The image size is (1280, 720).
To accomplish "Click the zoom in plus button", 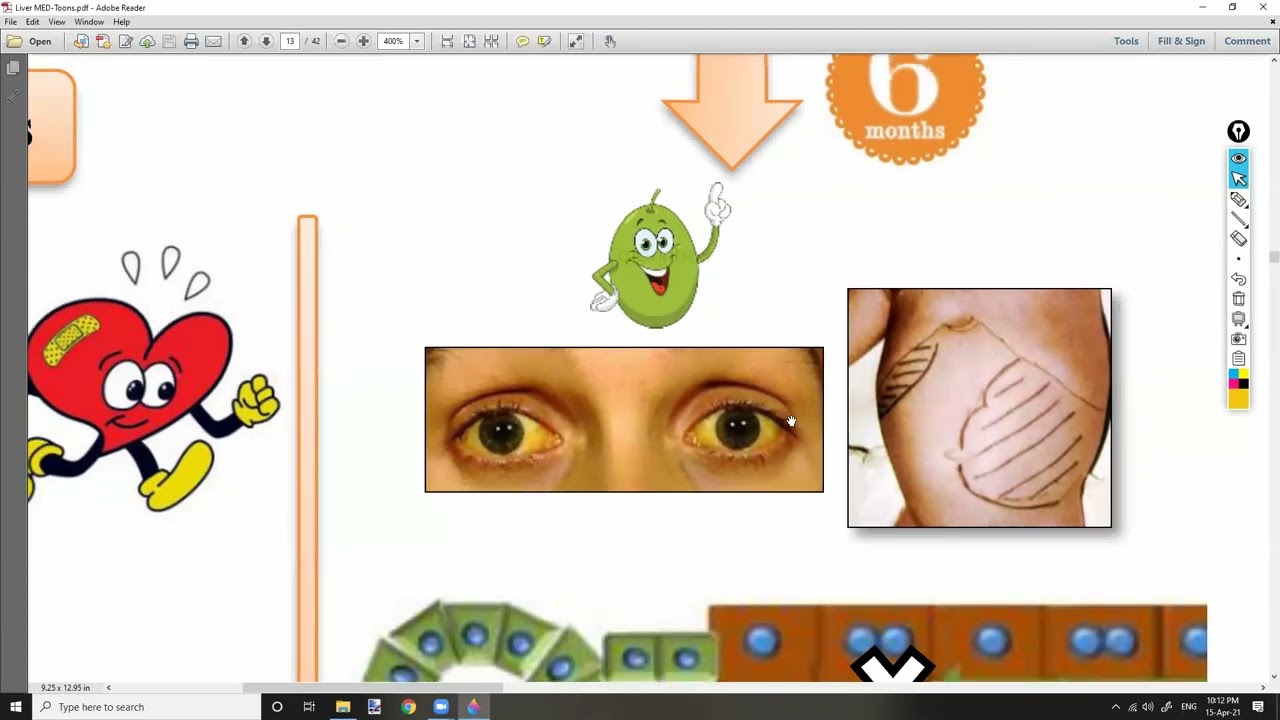I will 363,41.
